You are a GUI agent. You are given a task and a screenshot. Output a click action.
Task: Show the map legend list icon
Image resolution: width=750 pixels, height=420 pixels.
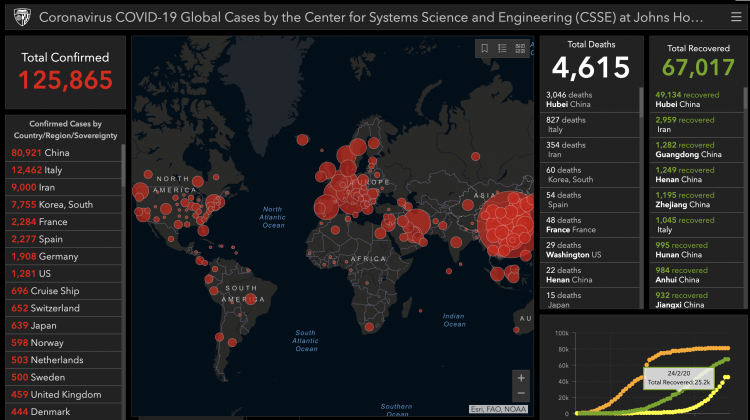tap(503, 48)
